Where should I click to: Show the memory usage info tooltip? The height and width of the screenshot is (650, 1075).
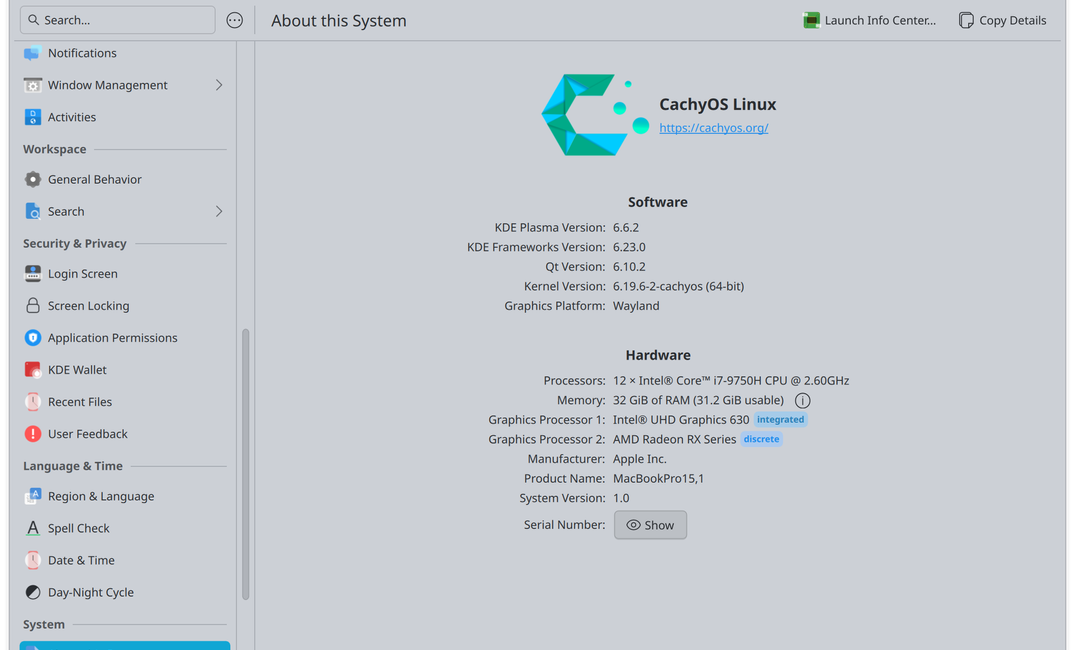pyautogui.click(x=802, y=399)
